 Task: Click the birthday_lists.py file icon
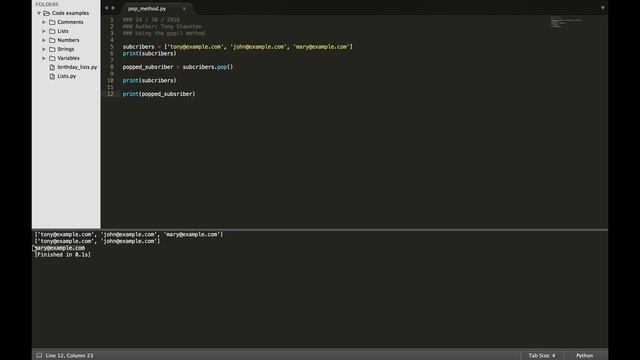point(52,67)
